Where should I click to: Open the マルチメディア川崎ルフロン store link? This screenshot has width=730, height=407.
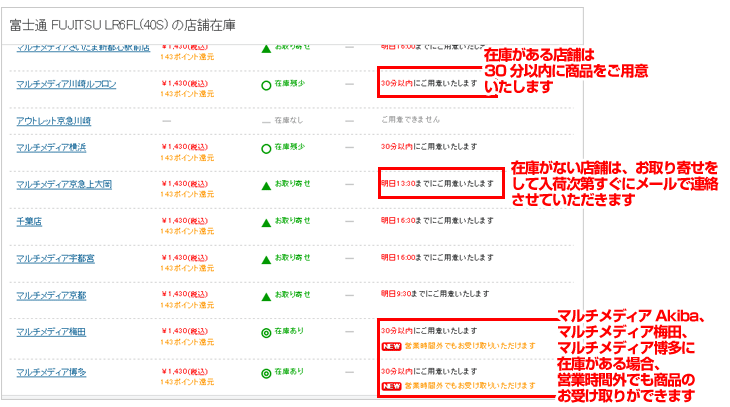click(66, 84)
